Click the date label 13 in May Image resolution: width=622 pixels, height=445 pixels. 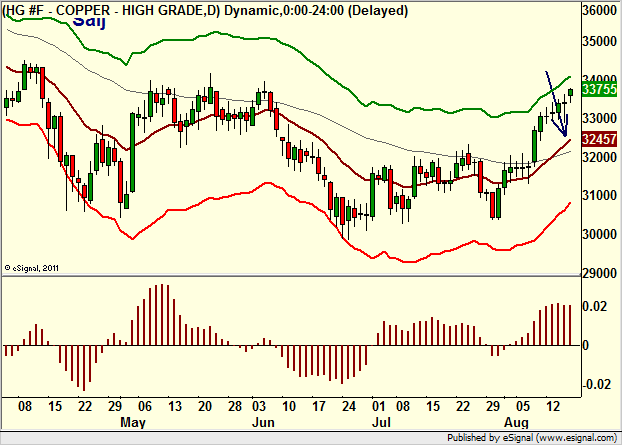point(175,407)
